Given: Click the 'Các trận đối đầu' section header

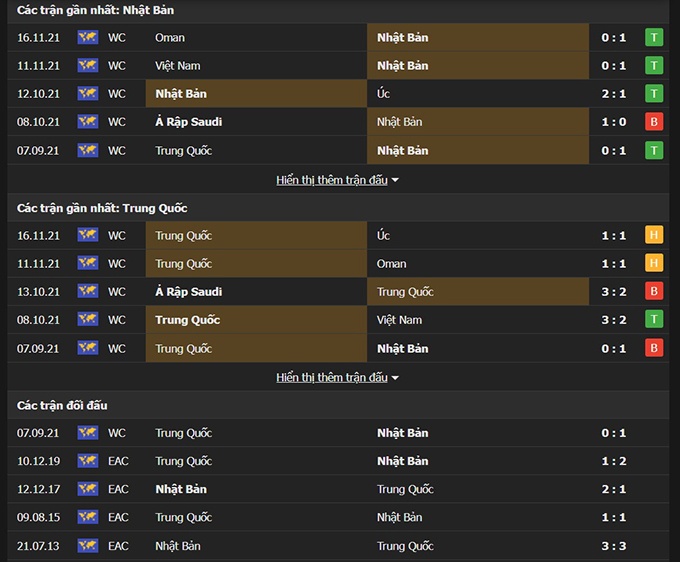Looking at the screenshot, I should (62, 405).
